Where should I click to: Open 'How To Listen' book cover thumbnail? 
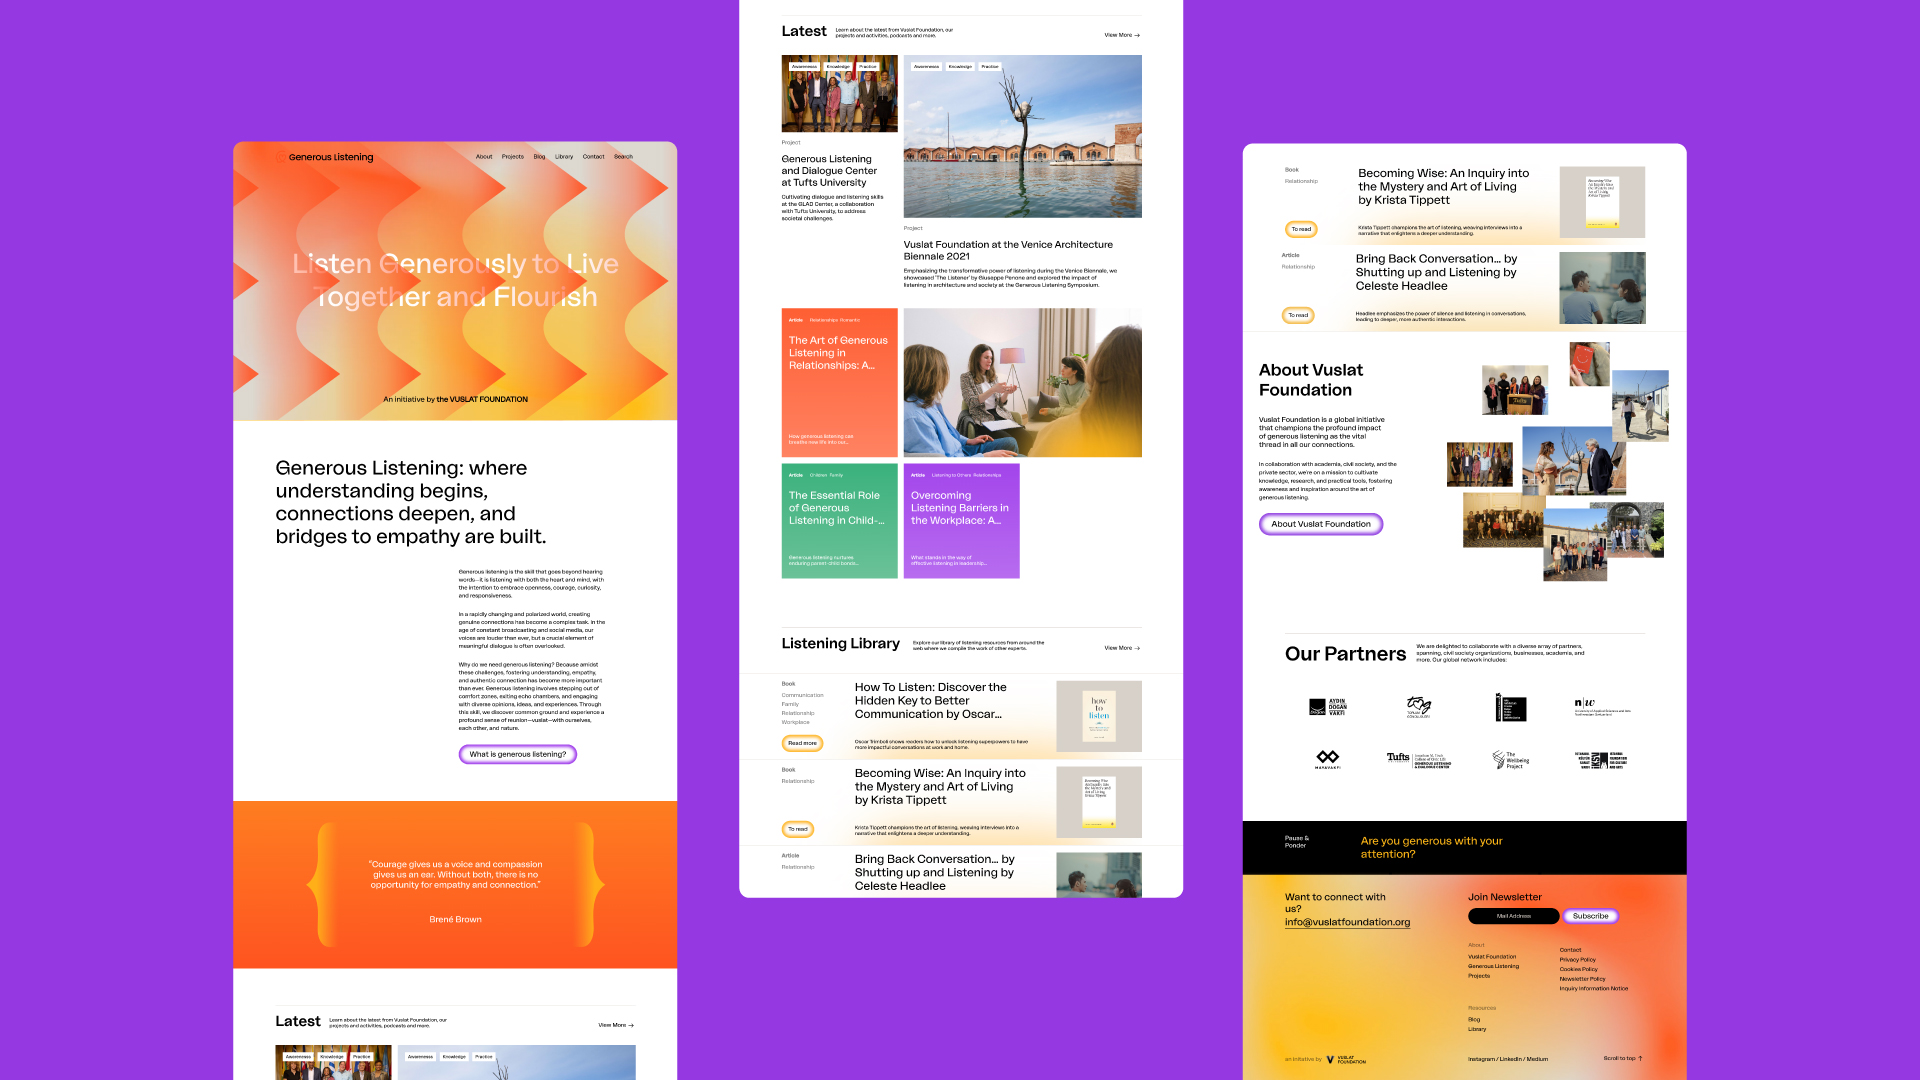tap(1099, 716)
